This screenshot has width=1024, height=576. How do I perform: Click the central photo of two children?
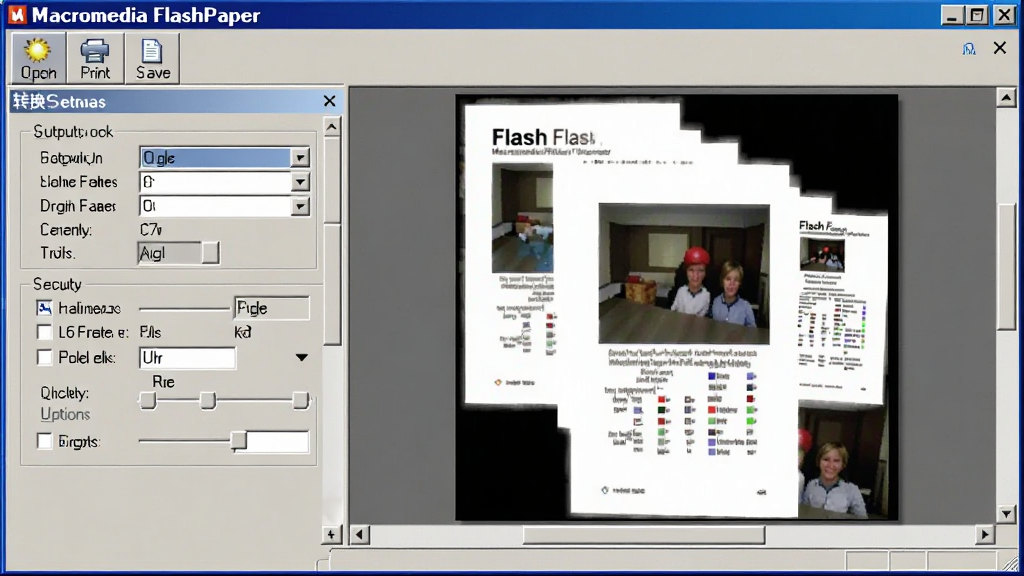(684, 274)
